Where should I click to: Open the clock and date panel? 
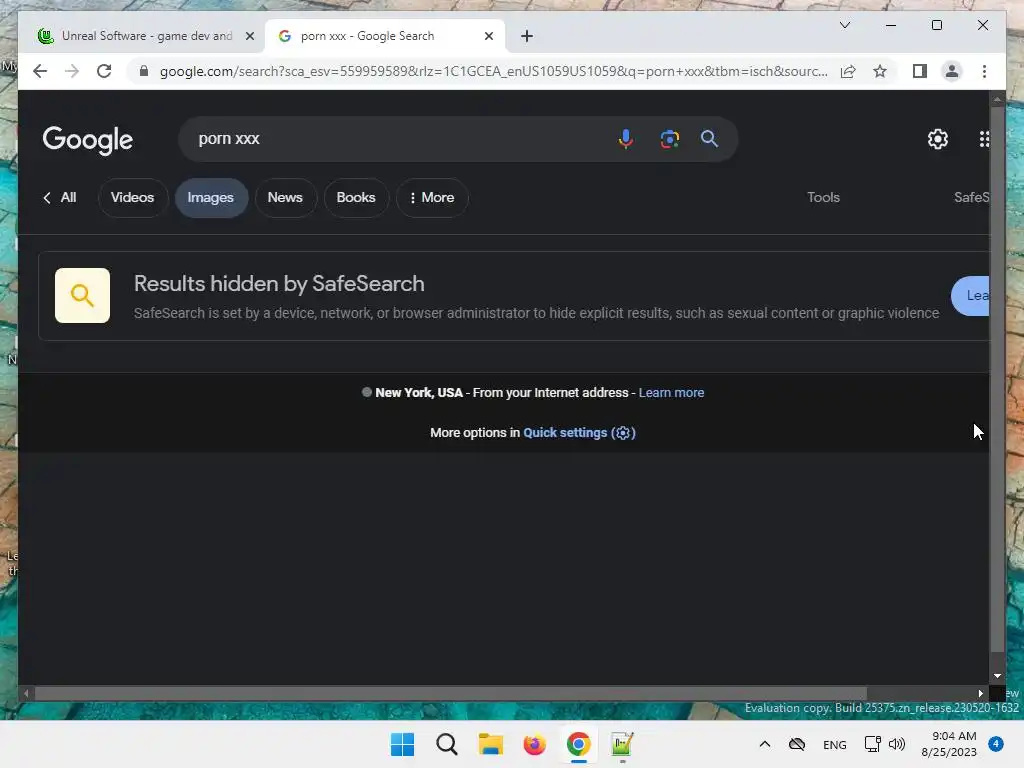949,744
